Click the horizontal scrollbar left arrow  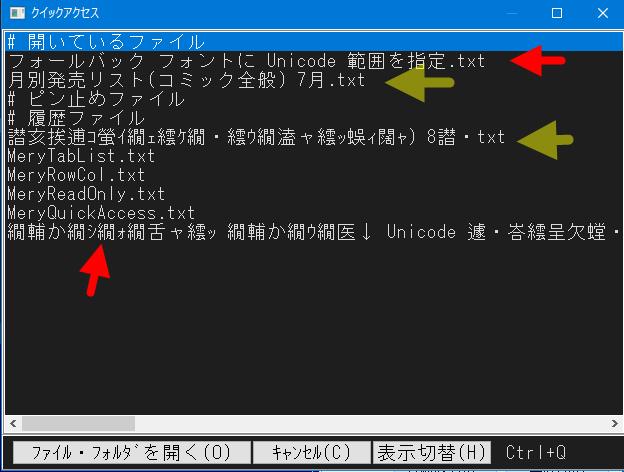click(x=12, y=423)
